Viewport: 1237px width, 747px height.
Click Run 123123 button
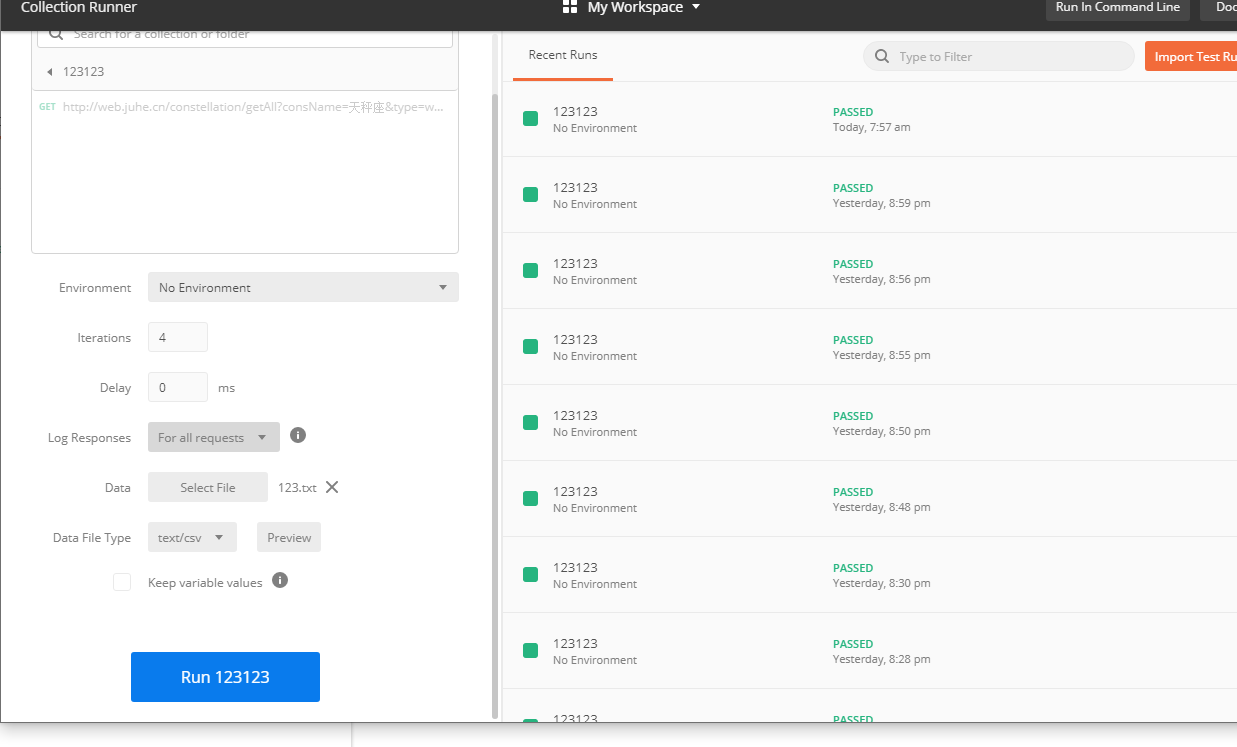pyautogui.click(x=225, y=677)
